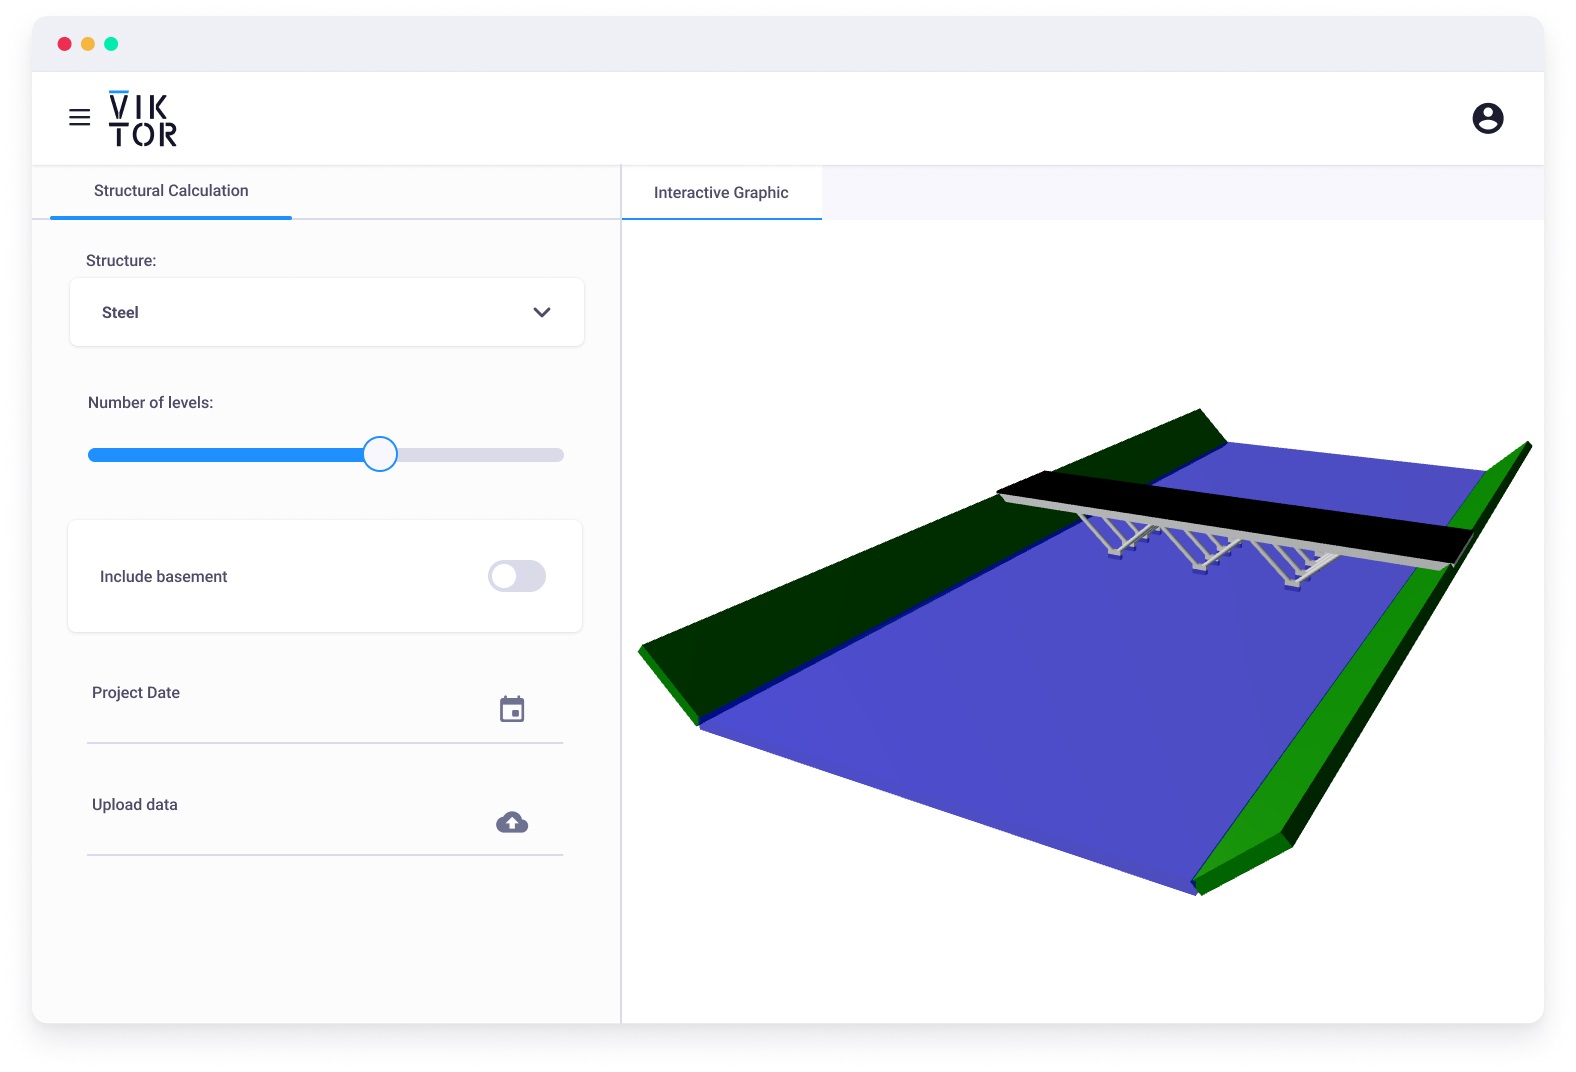The image size is (1576, 1072).
Task: Expand the chevron arrow in Structure field
Action: point(542,312)
